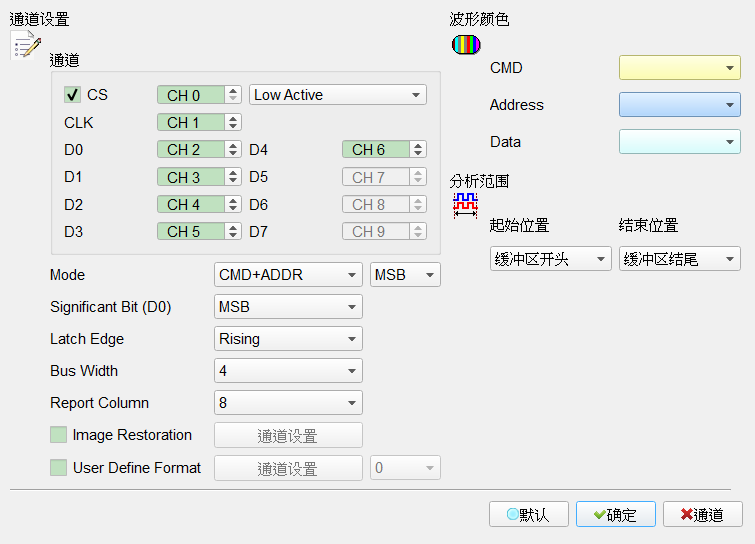Click the D3 channel CH 5 stepper arrows

(x=233, y=232)
